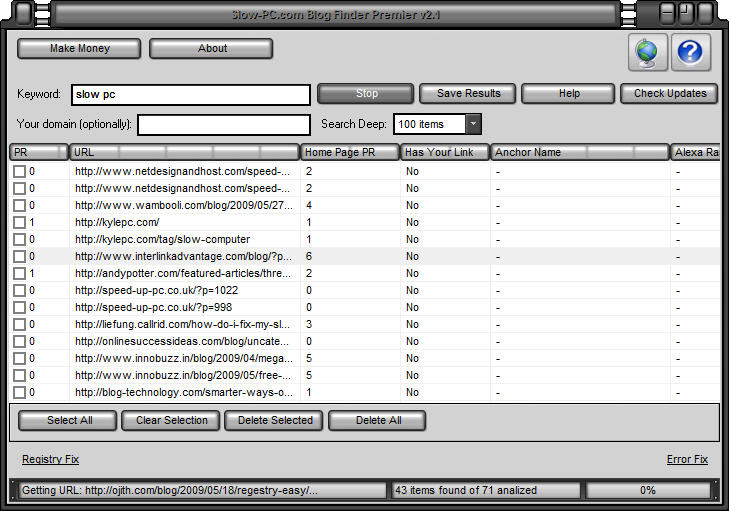Click the Select All button

coord(68,420)
